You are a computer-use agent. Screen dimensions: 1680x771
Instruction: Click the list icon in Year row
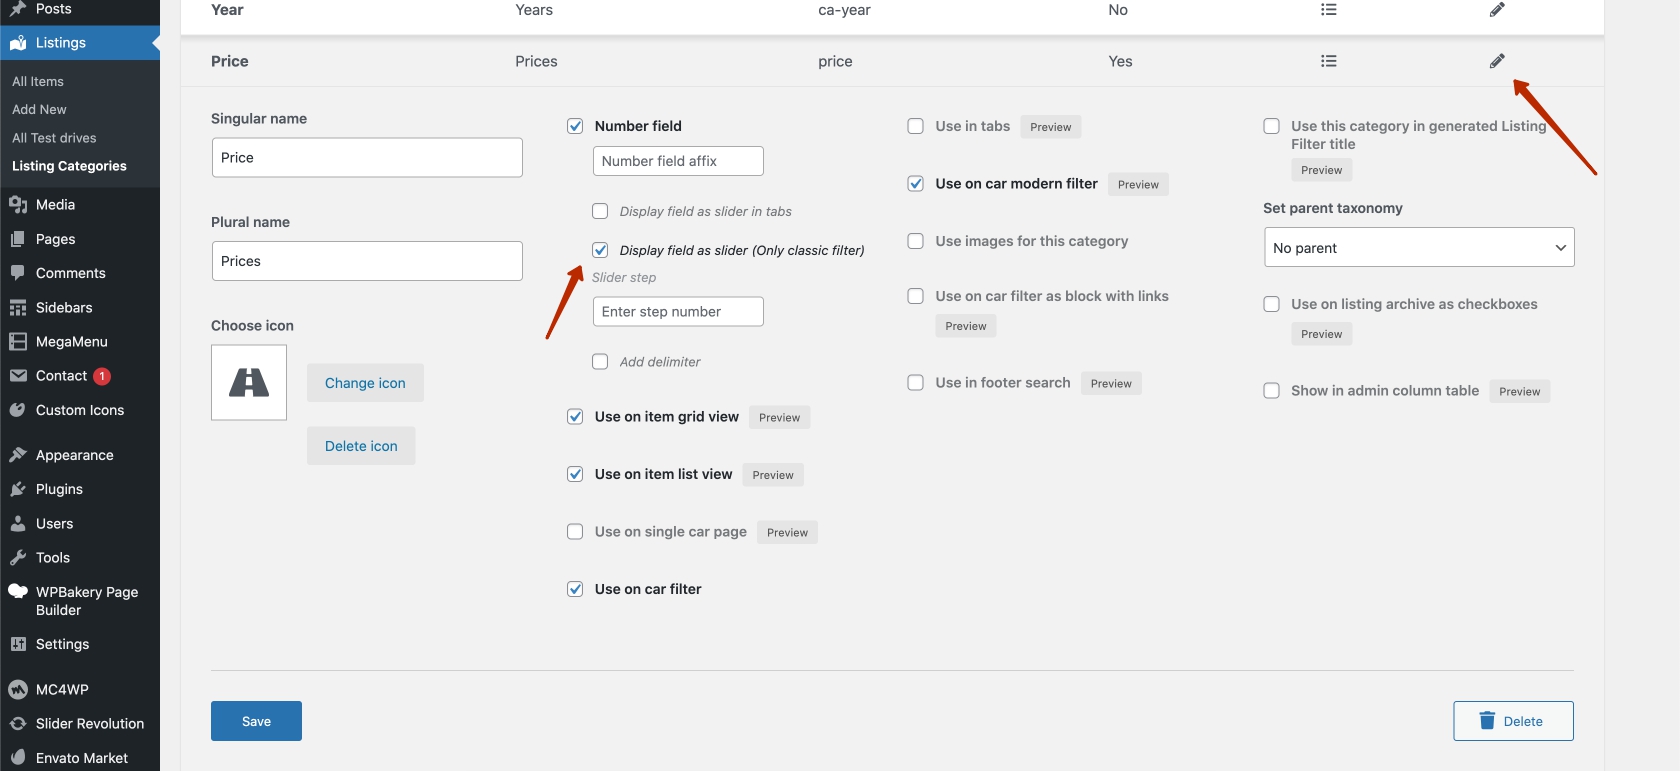(1328, 10)
